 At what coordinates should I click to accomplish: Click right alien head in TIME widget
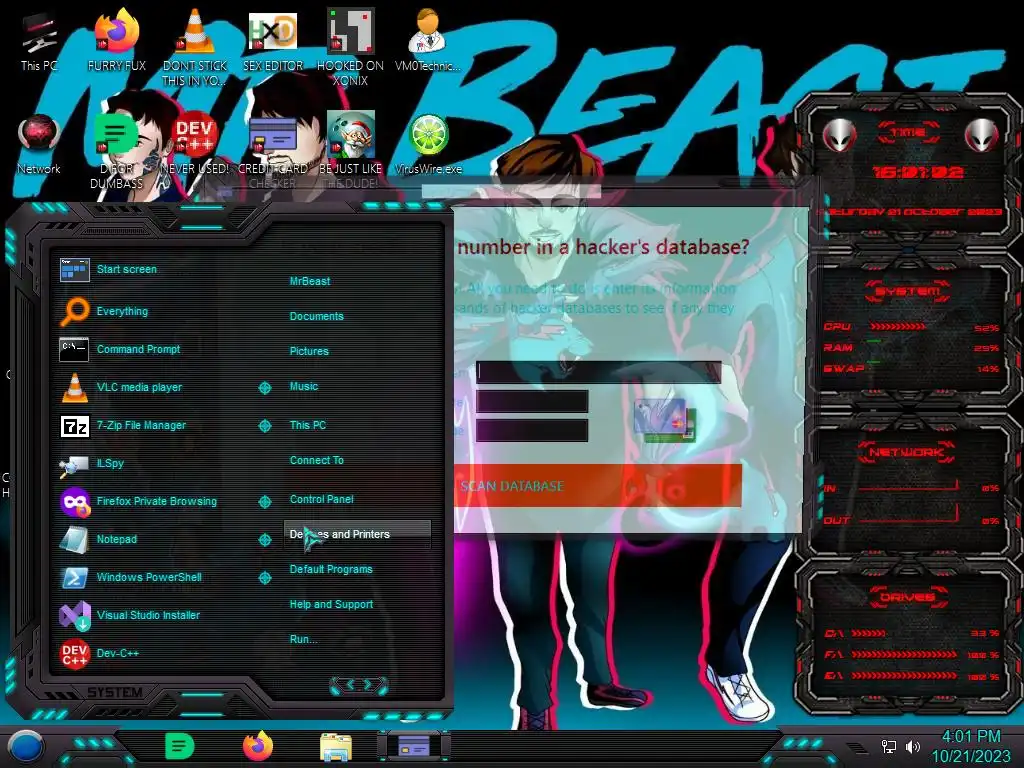tap(982, 136)
